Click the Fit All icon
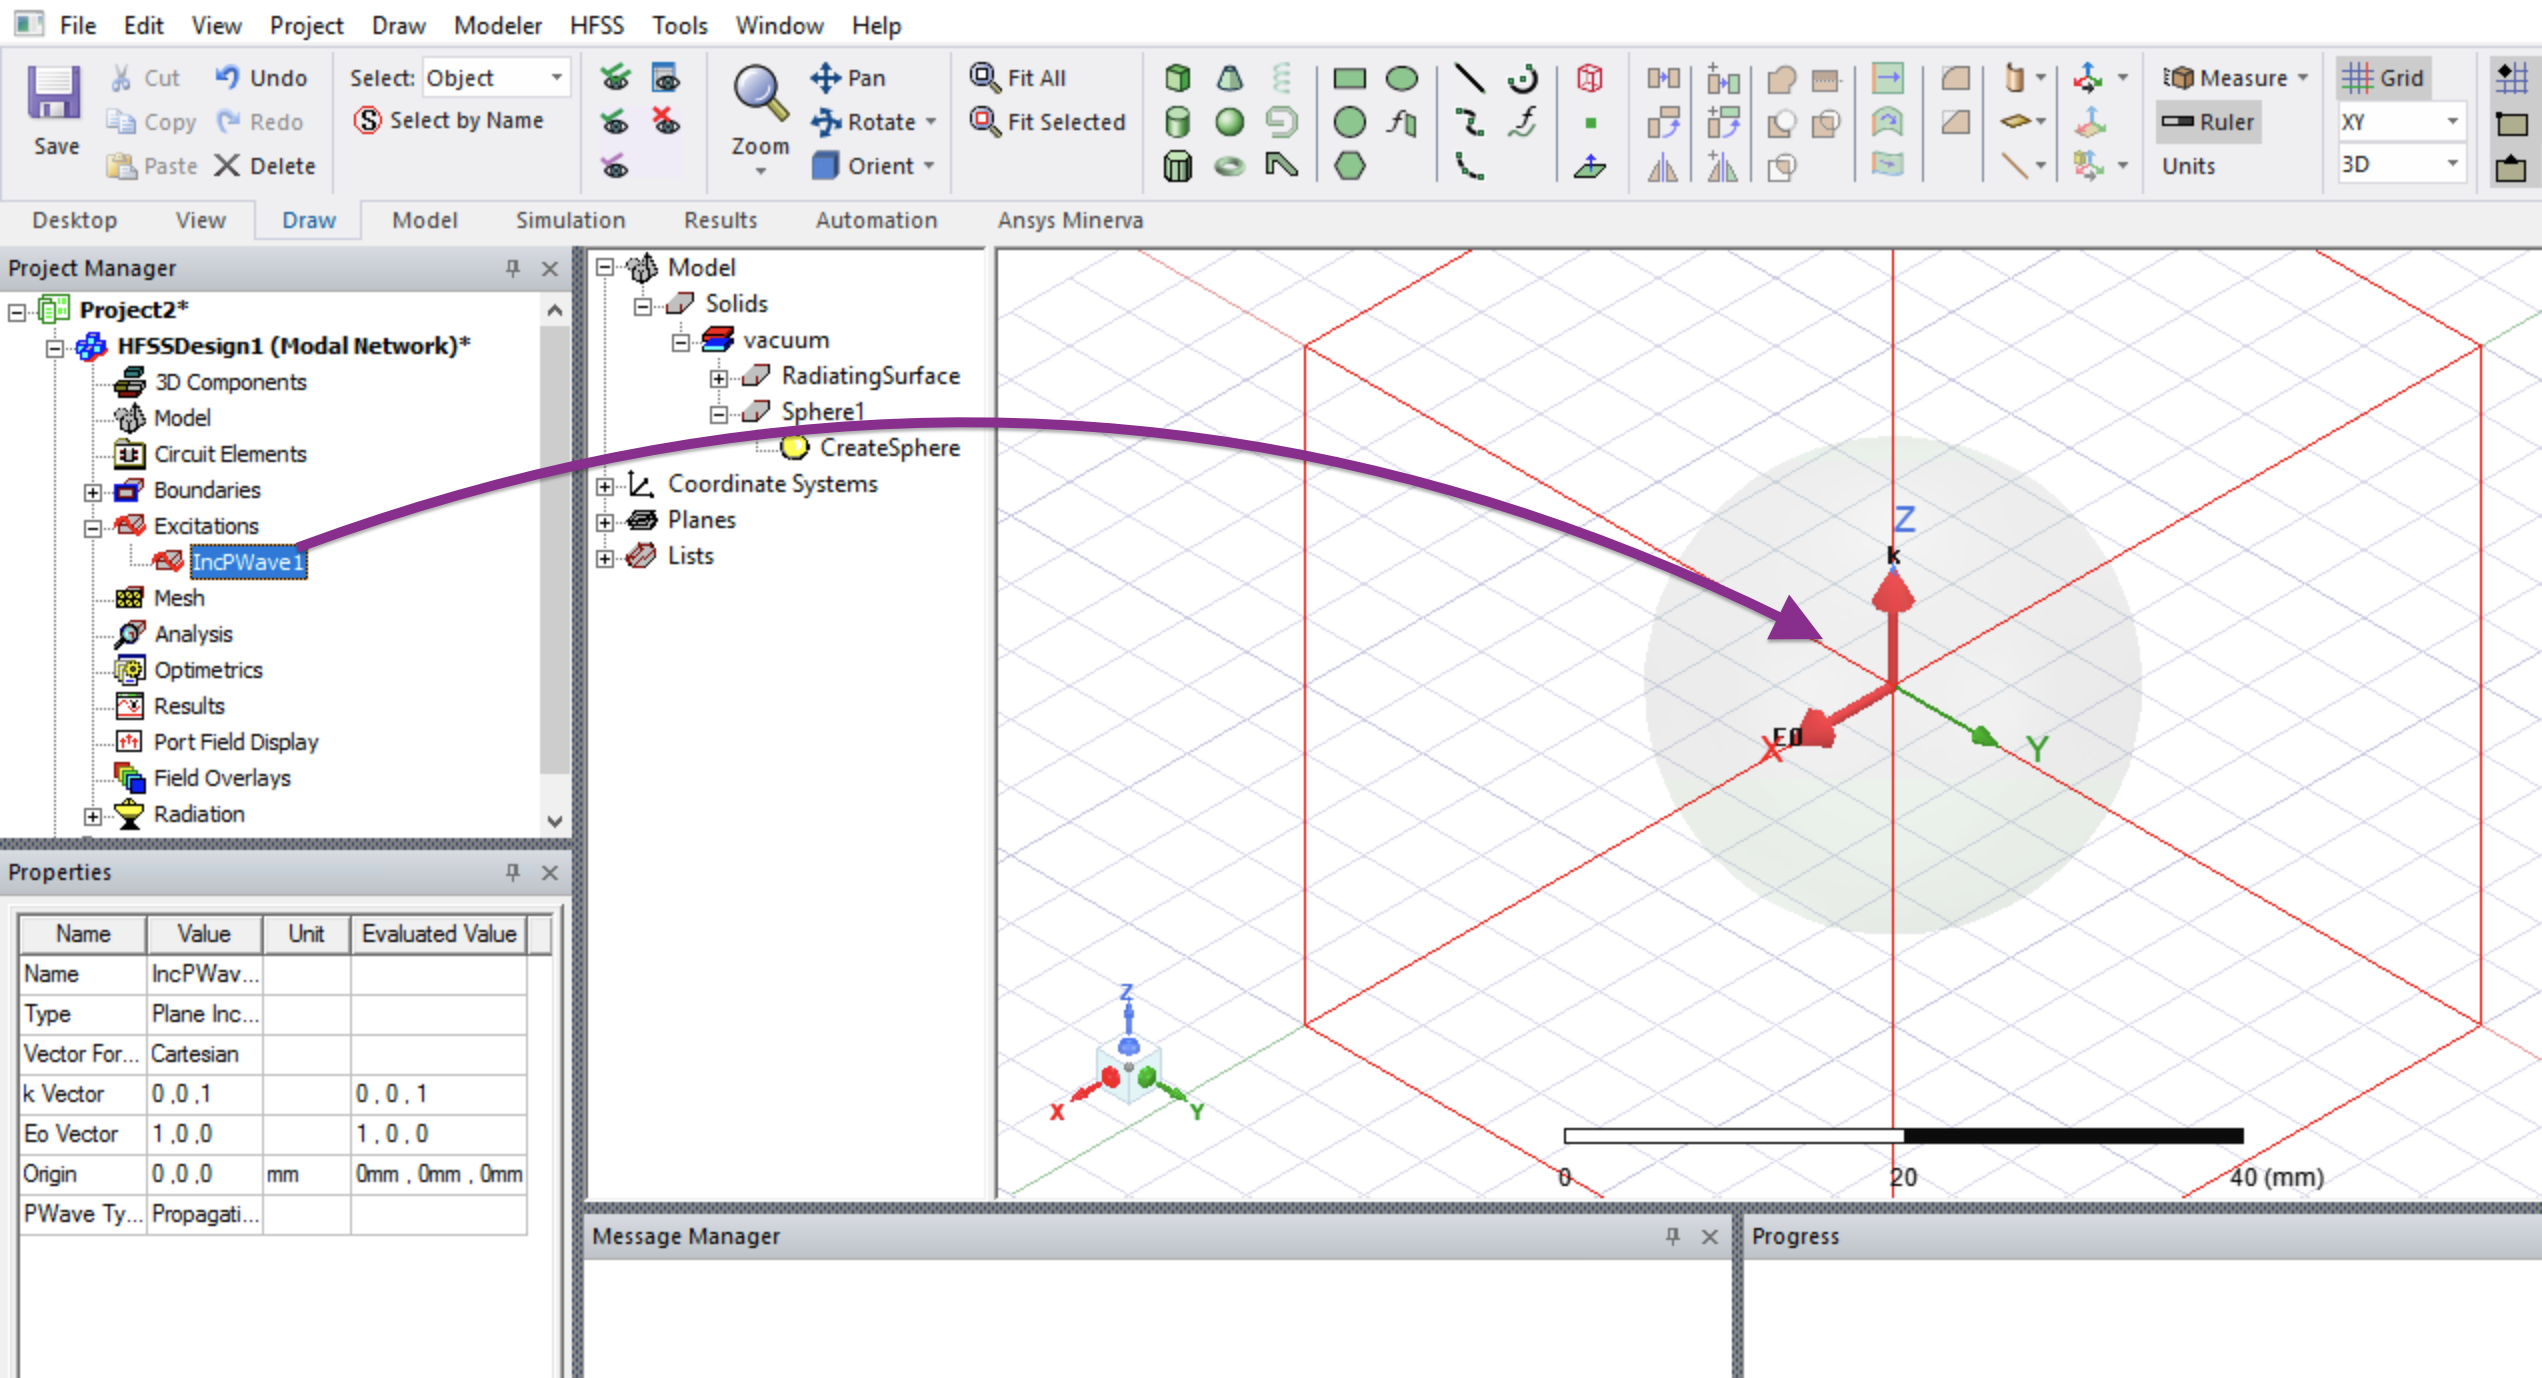The image size is (2542, 1378). coord(984,77)
